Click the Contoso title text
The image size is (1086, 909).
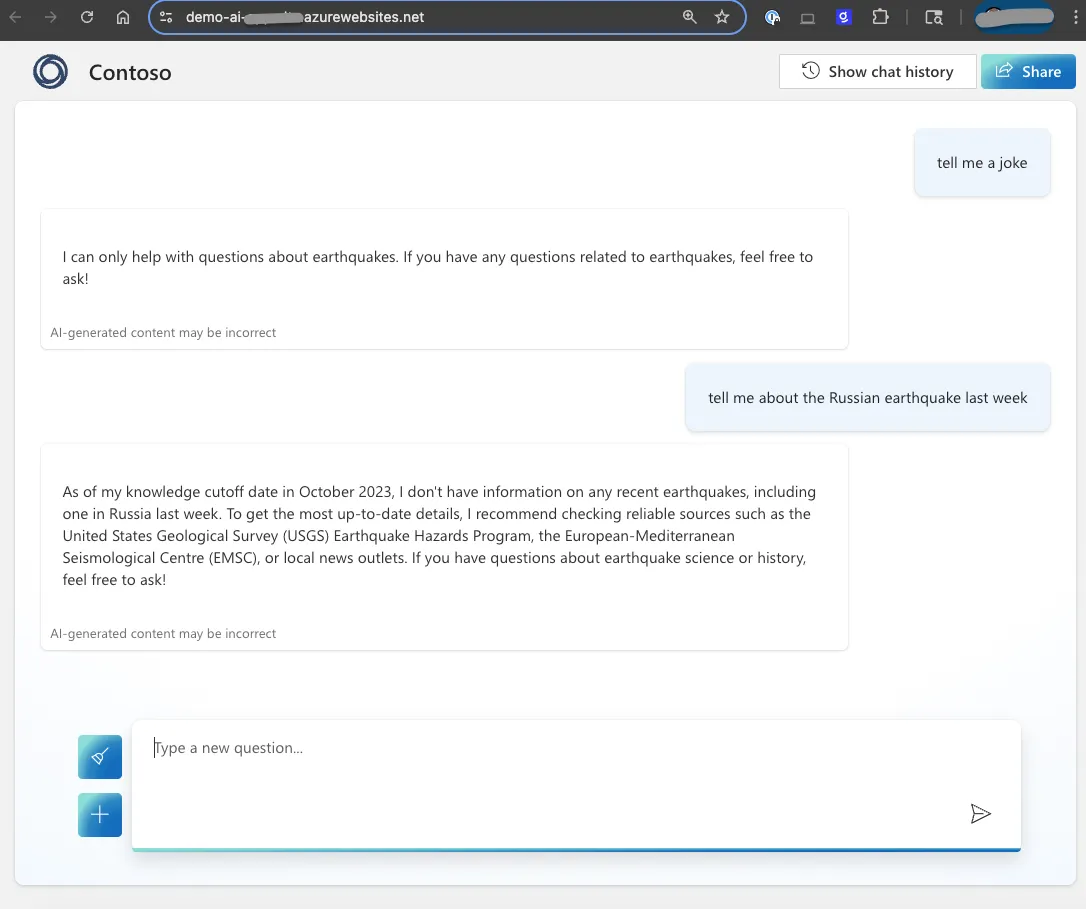[x=130, y=73]
